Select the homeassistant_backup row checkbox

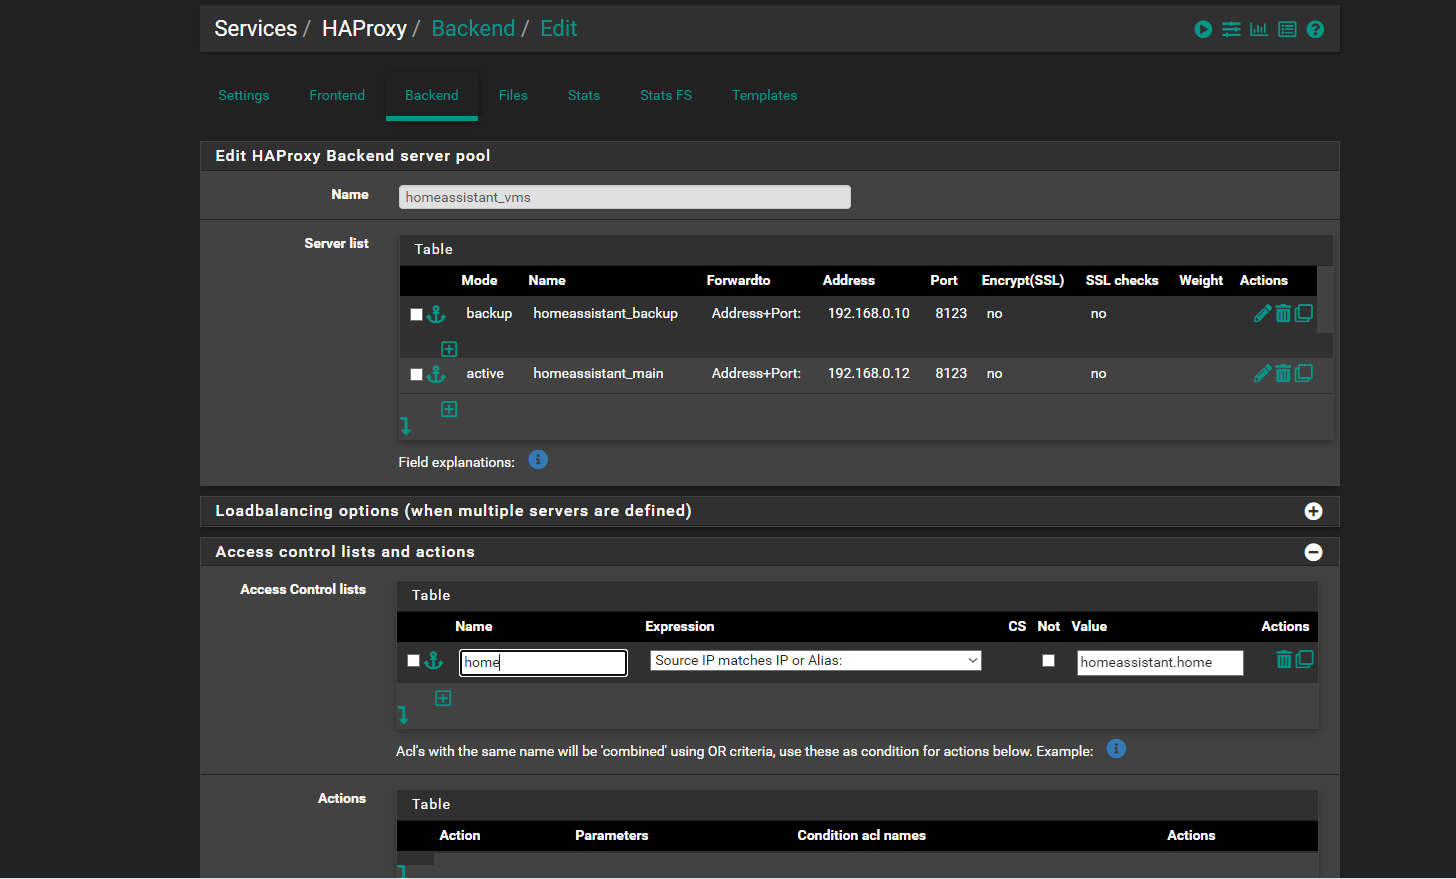pos(416,314)
